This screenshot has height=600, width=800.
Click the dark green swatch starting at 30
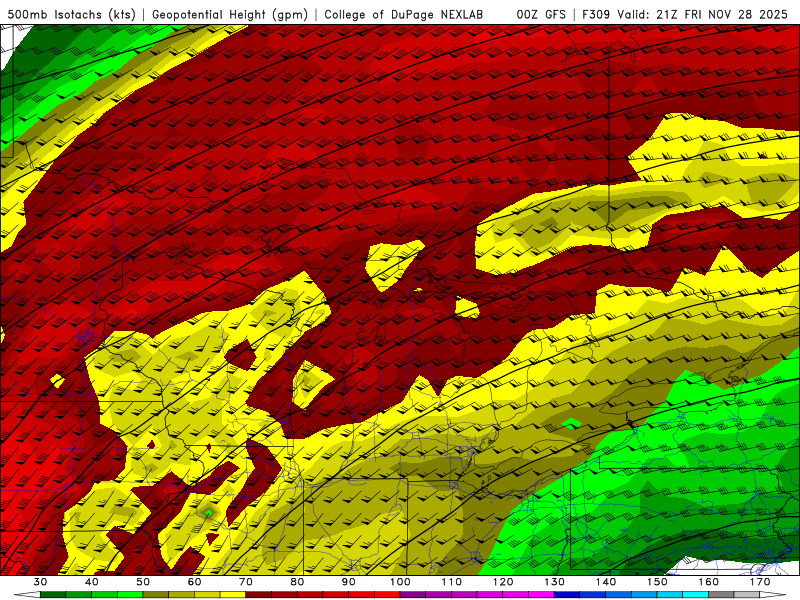(x=53, y=595)
